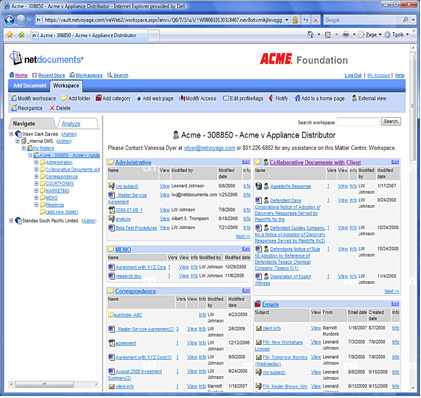Expand the Correspondence folder in the tree
The width and height of the screenshot is (421, 398).
click(x=36, y=176)
